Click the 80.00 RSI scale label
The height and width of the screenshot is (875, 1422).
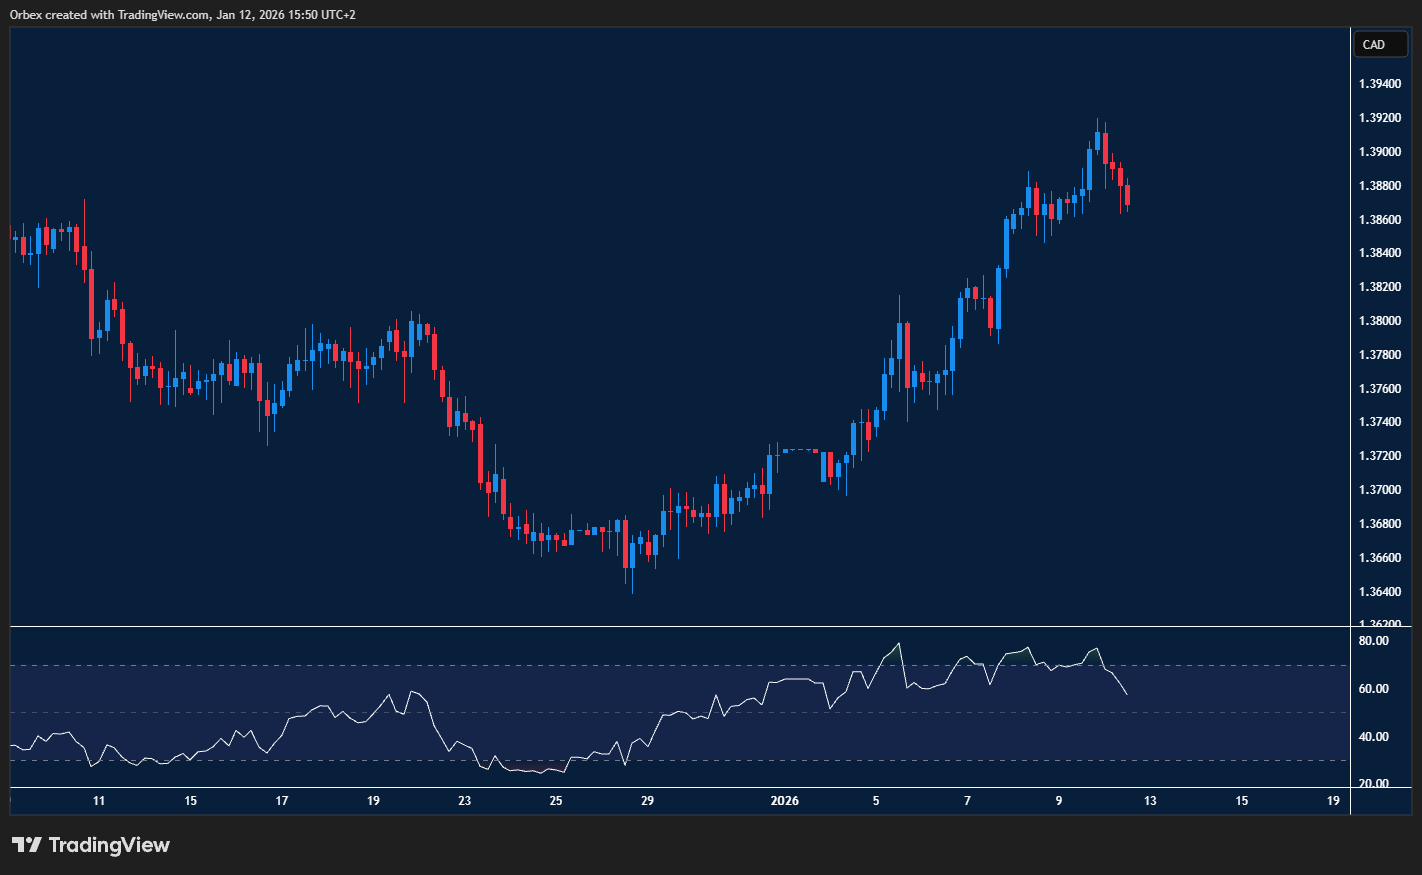click(1374, 641)
